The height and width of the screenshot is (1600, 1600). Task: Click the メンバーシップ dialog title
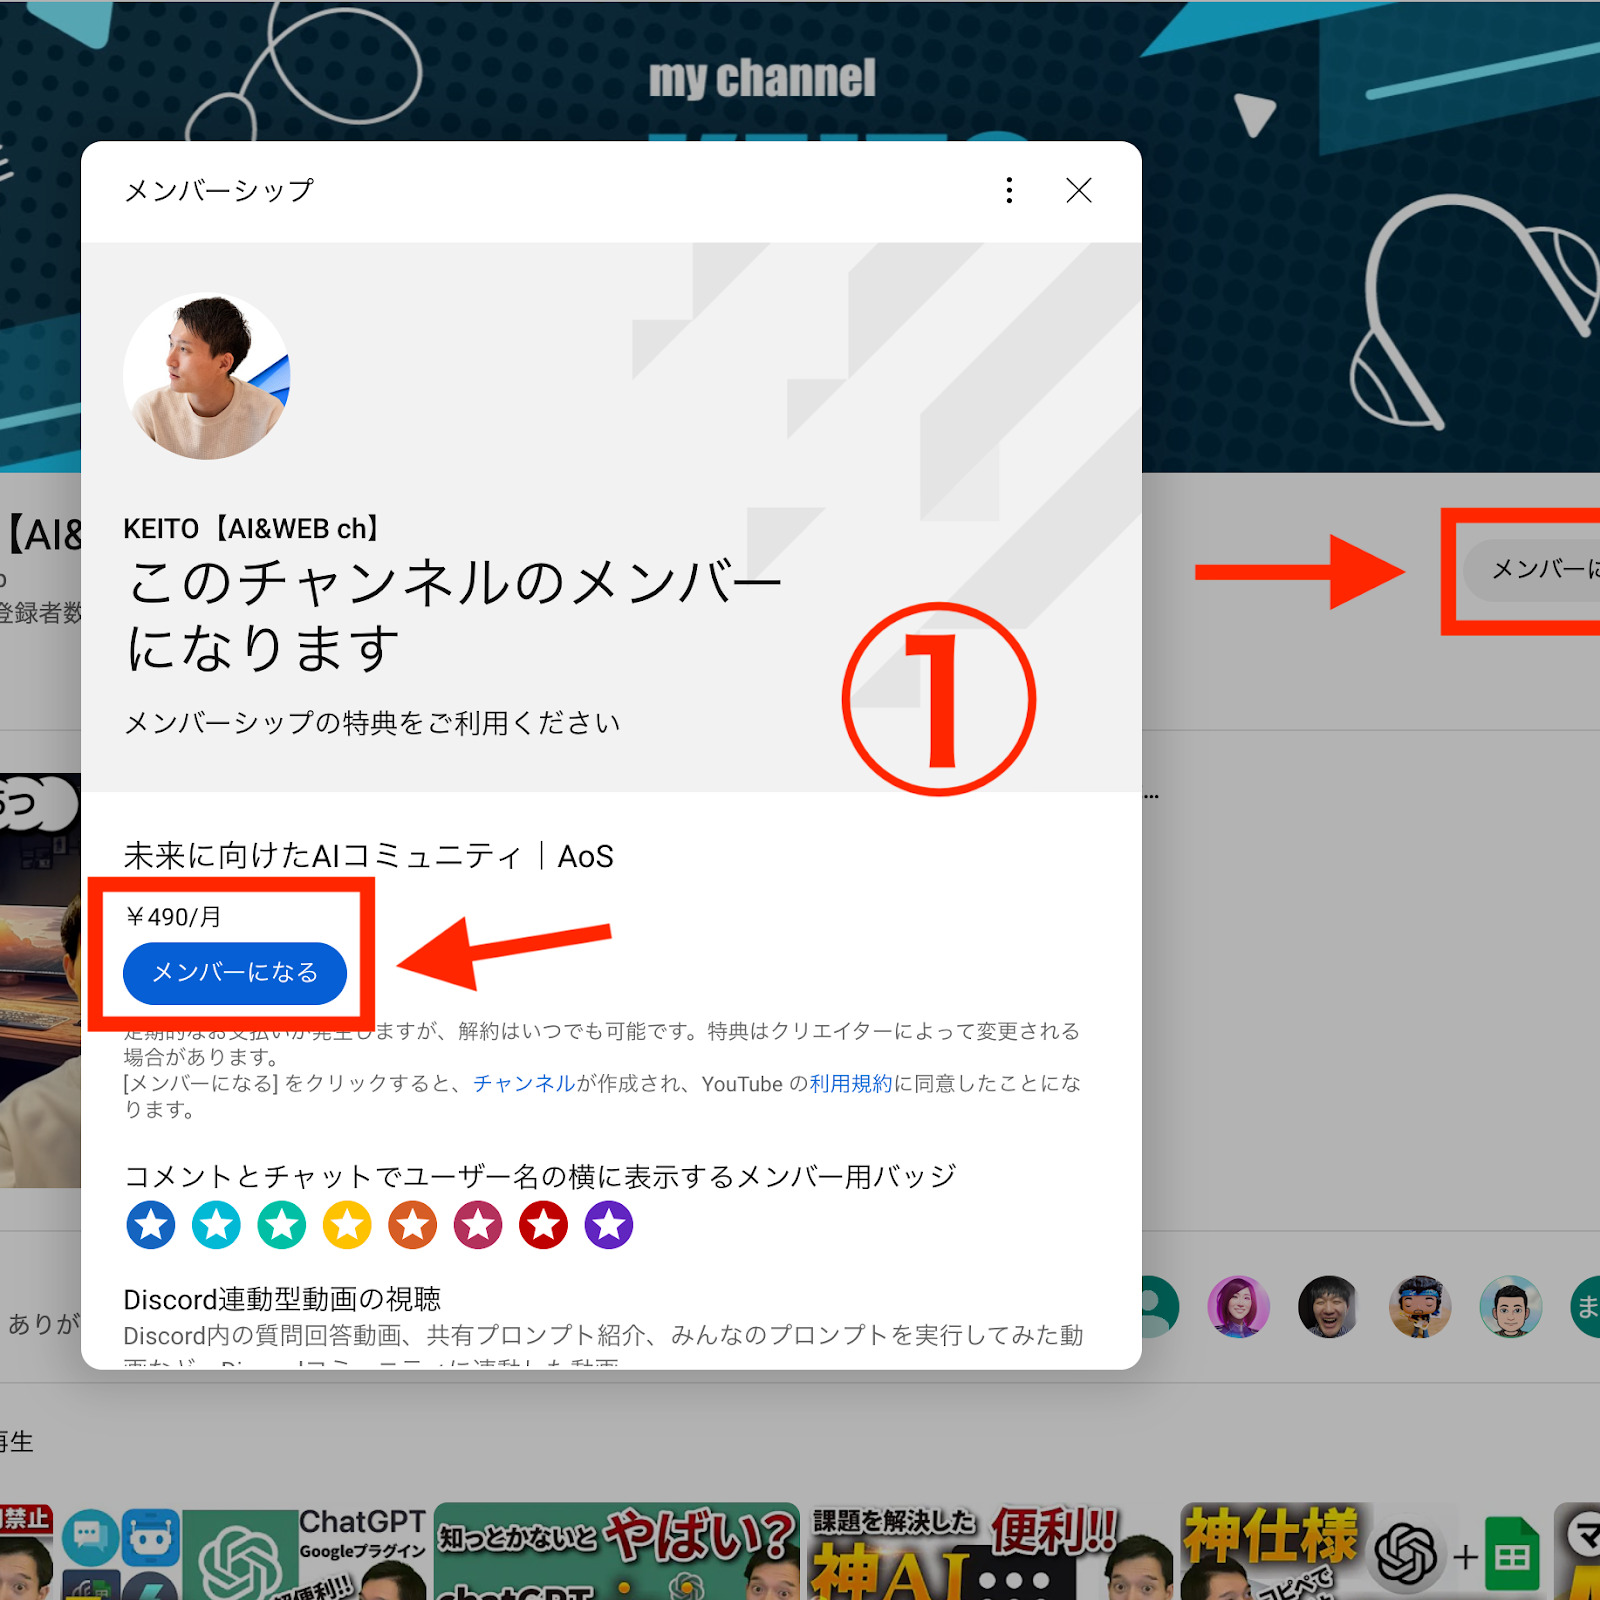(x=219, y=190)
